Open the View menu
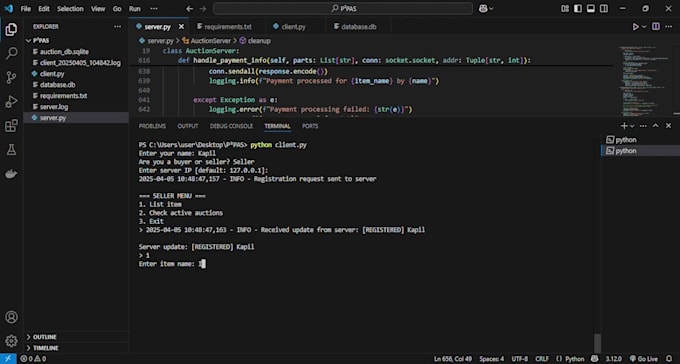Viewport: 680px width, 364px height. 98,9
